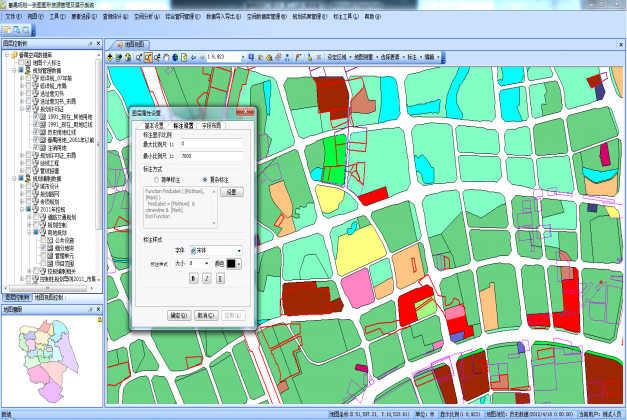Open the map scale dropdown in toolbar
627x420 pixels.
(x=243, y=58)
